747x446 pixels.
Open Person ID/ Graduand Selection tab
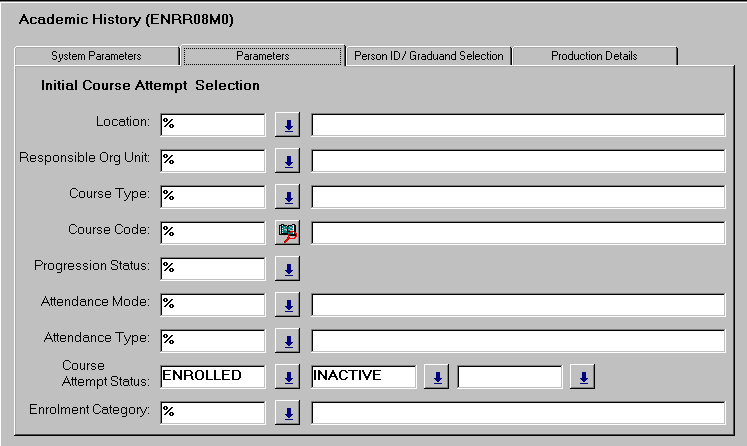(x=428, y=56)
